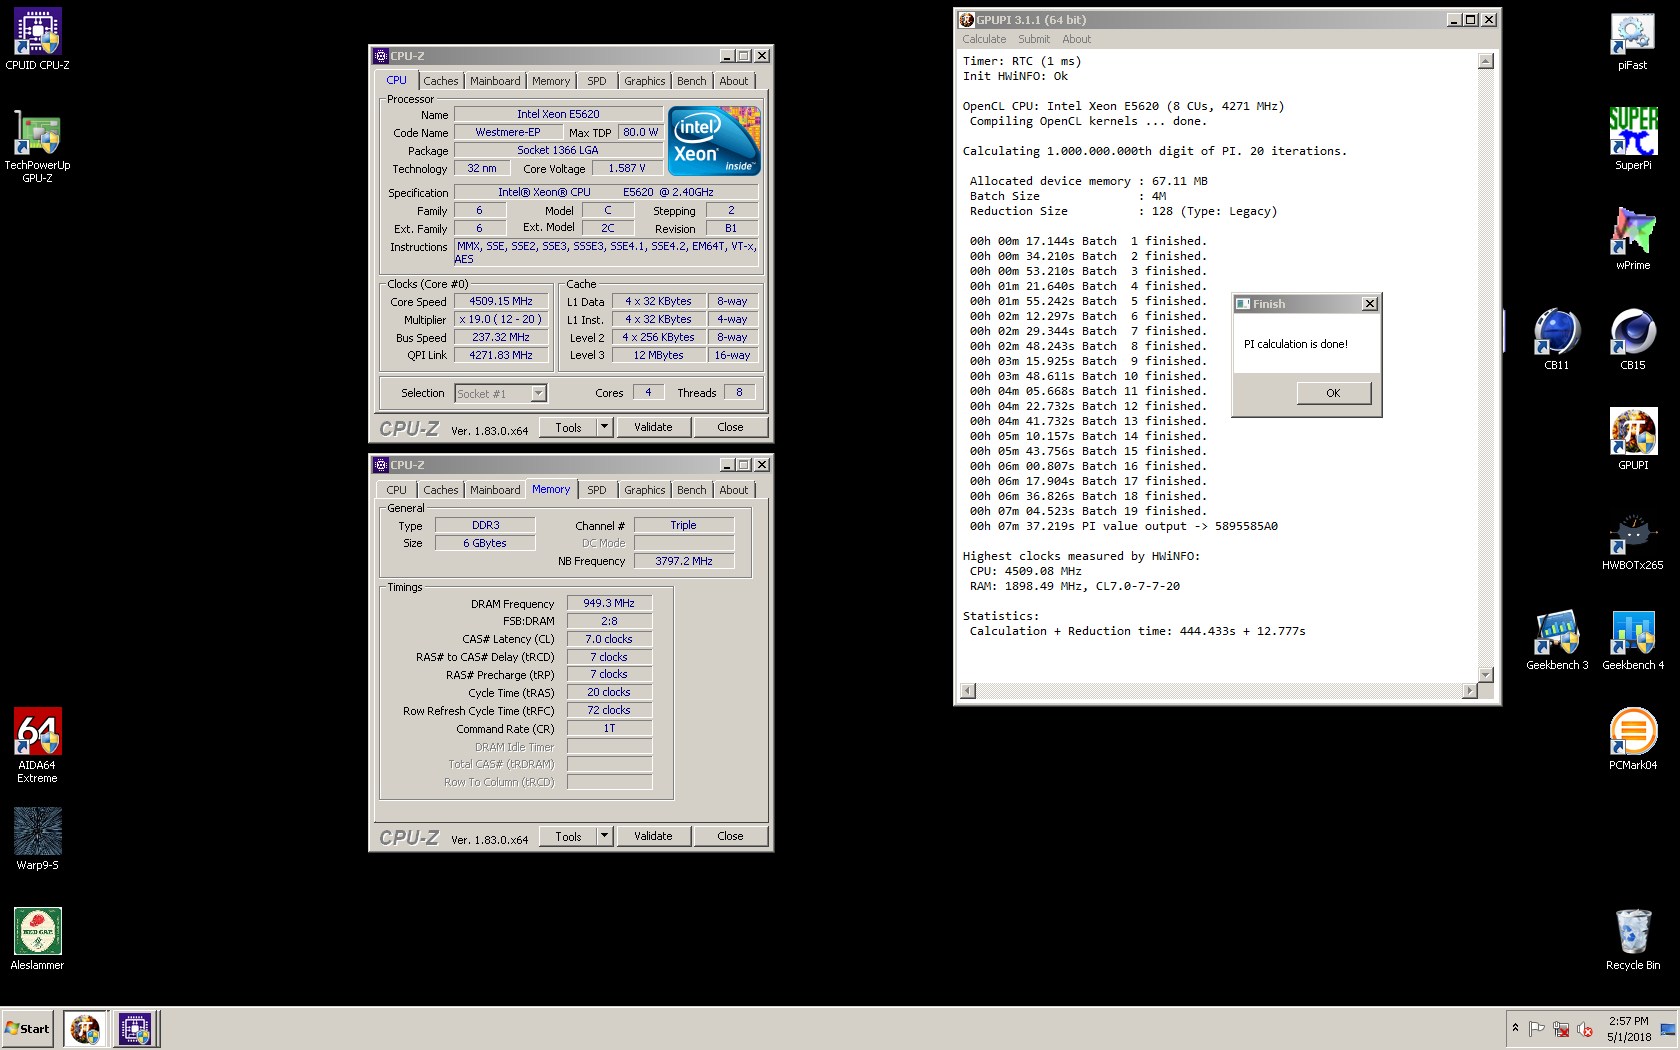Click the GPUPI taskbar icon
This screenshot has height=1050, width=1680.
85,1029
